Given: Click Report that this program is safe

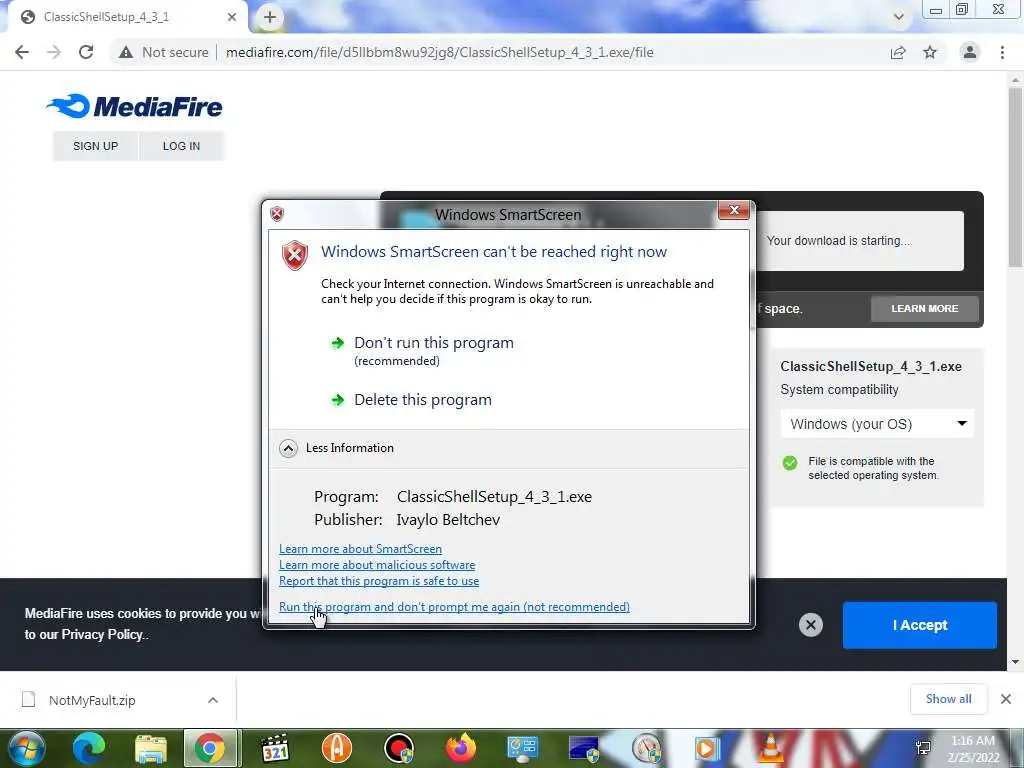Looking at the screenshot, I should (x=379, y=581).
